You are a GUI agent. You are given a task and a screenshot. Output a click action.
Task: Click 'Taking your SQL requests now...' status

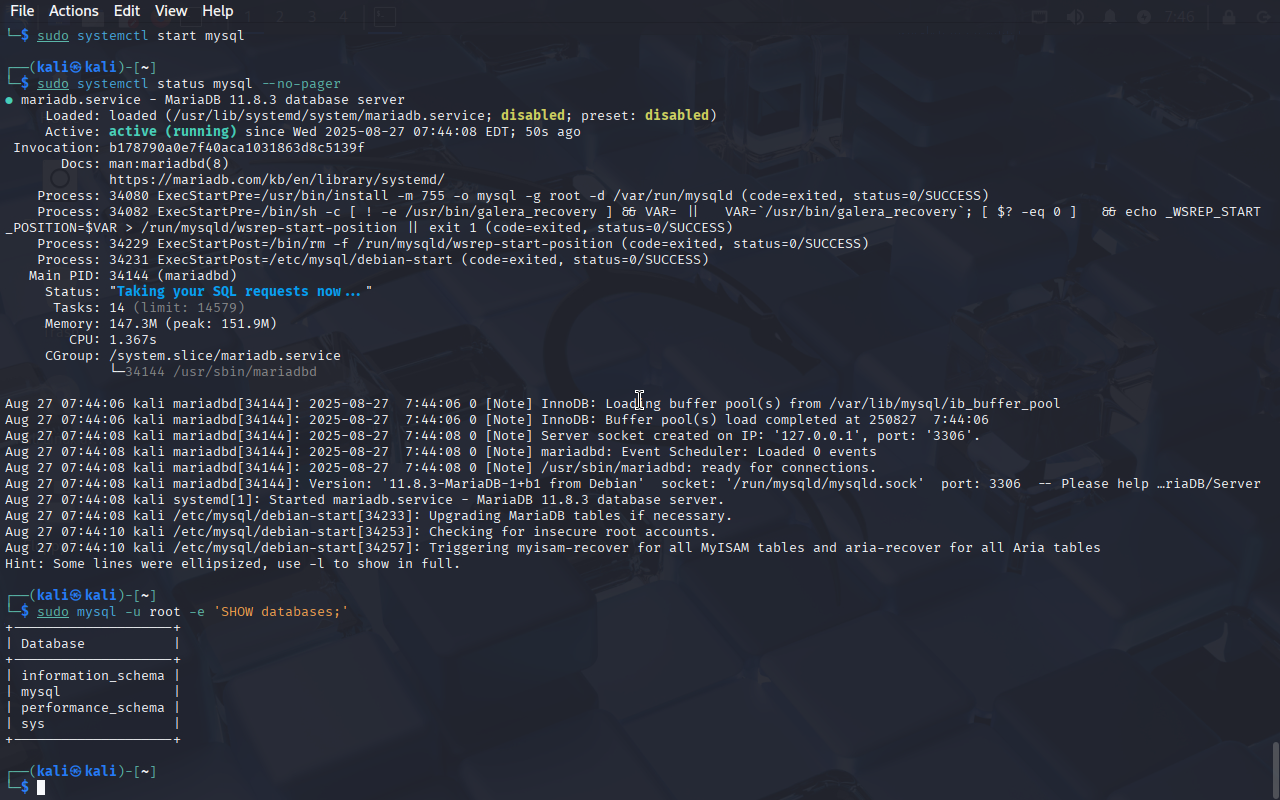pos(241,292)
